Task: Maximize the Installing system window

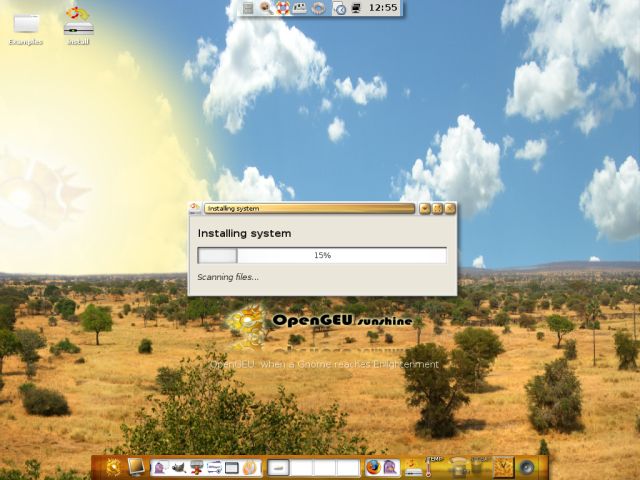Action: point(438,209)
